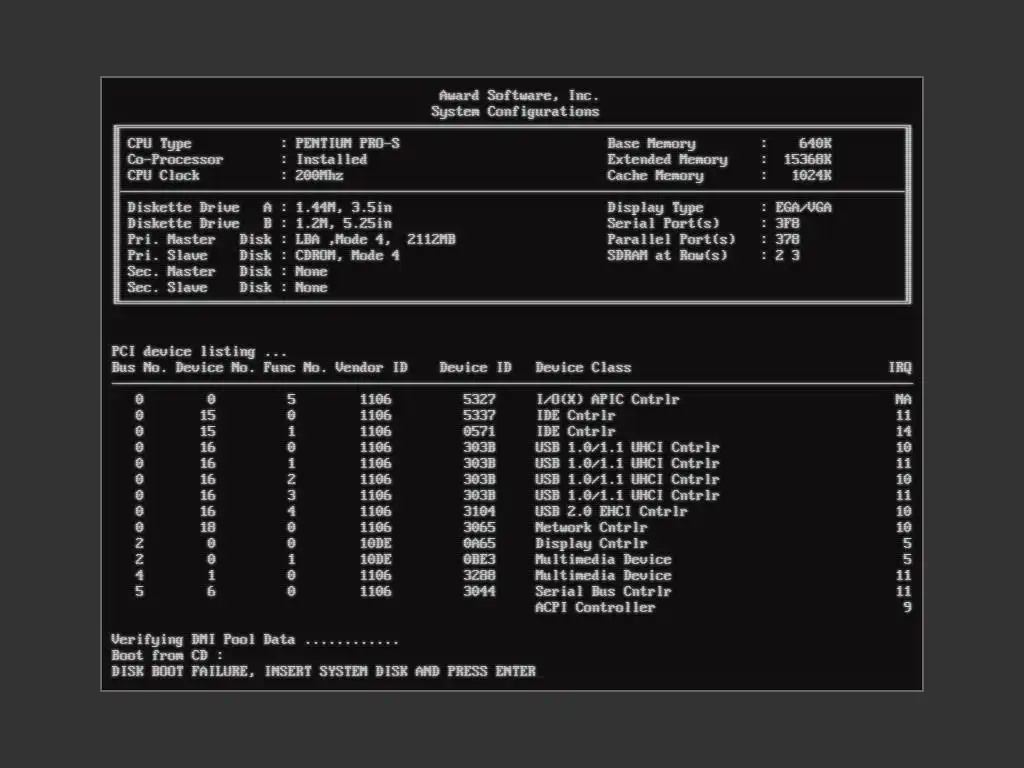
Task: Click the 'Co-Processor' label
Action: tap(175, 159)
